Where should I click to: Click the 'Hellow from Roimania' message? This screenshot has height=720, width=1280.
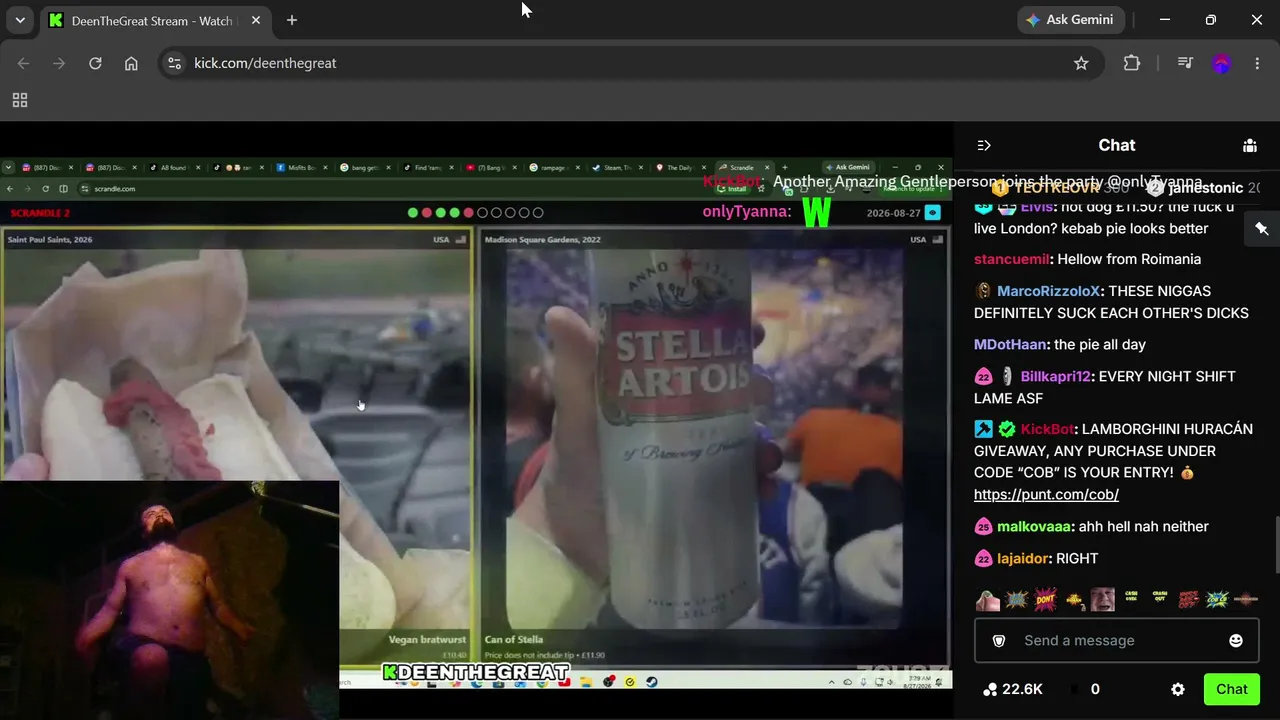pyautogui.click(x=1129, y=259)
